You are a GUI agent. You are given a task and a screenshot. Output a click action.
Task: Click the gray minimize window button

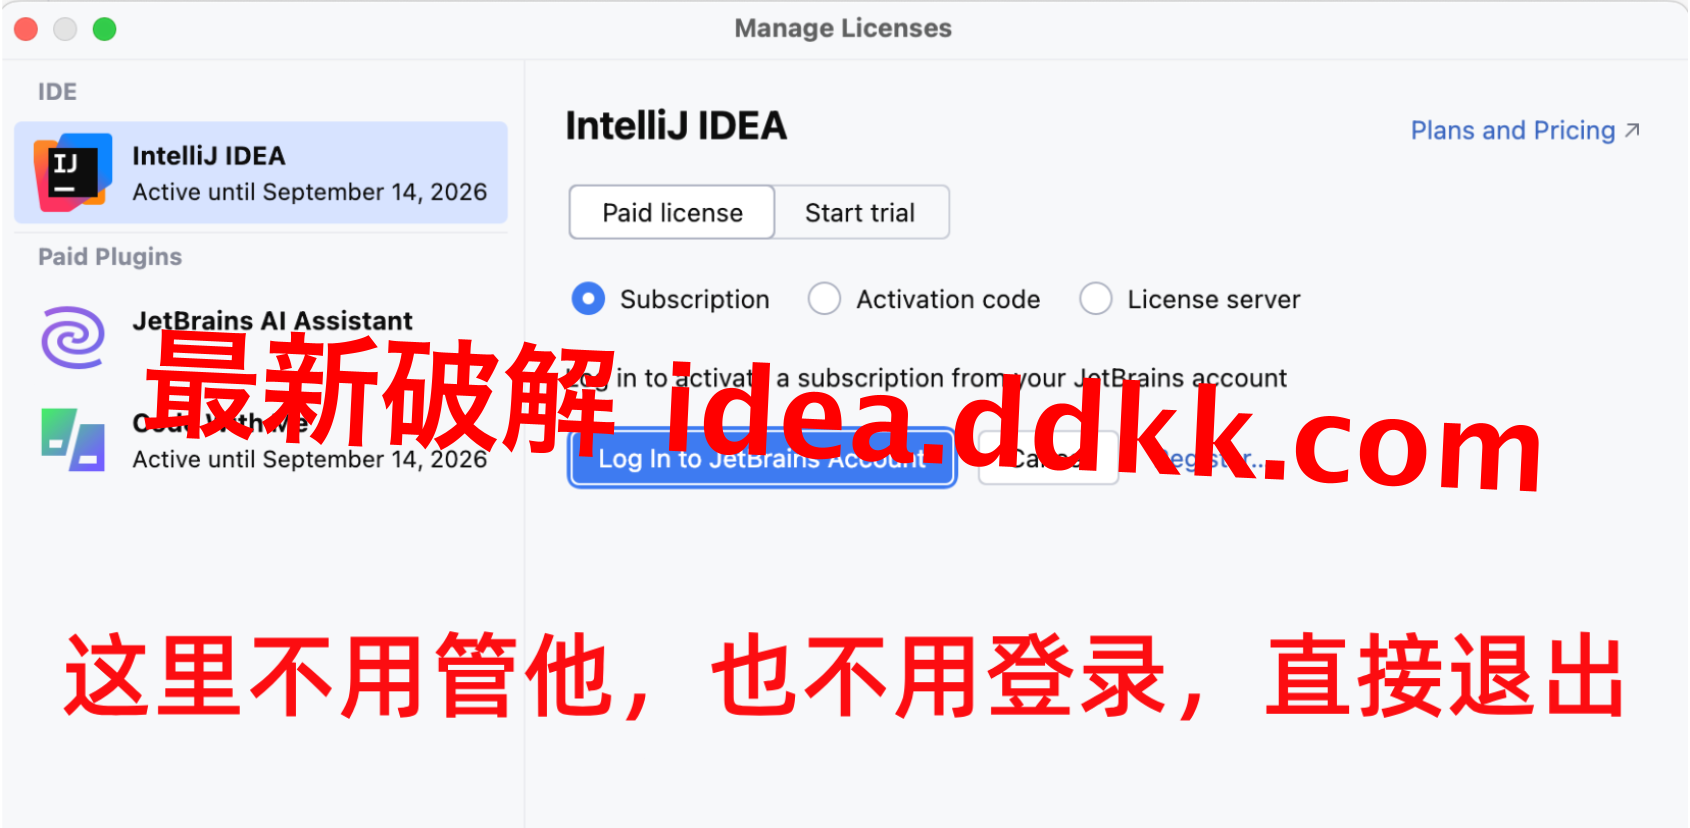[65, 29]
